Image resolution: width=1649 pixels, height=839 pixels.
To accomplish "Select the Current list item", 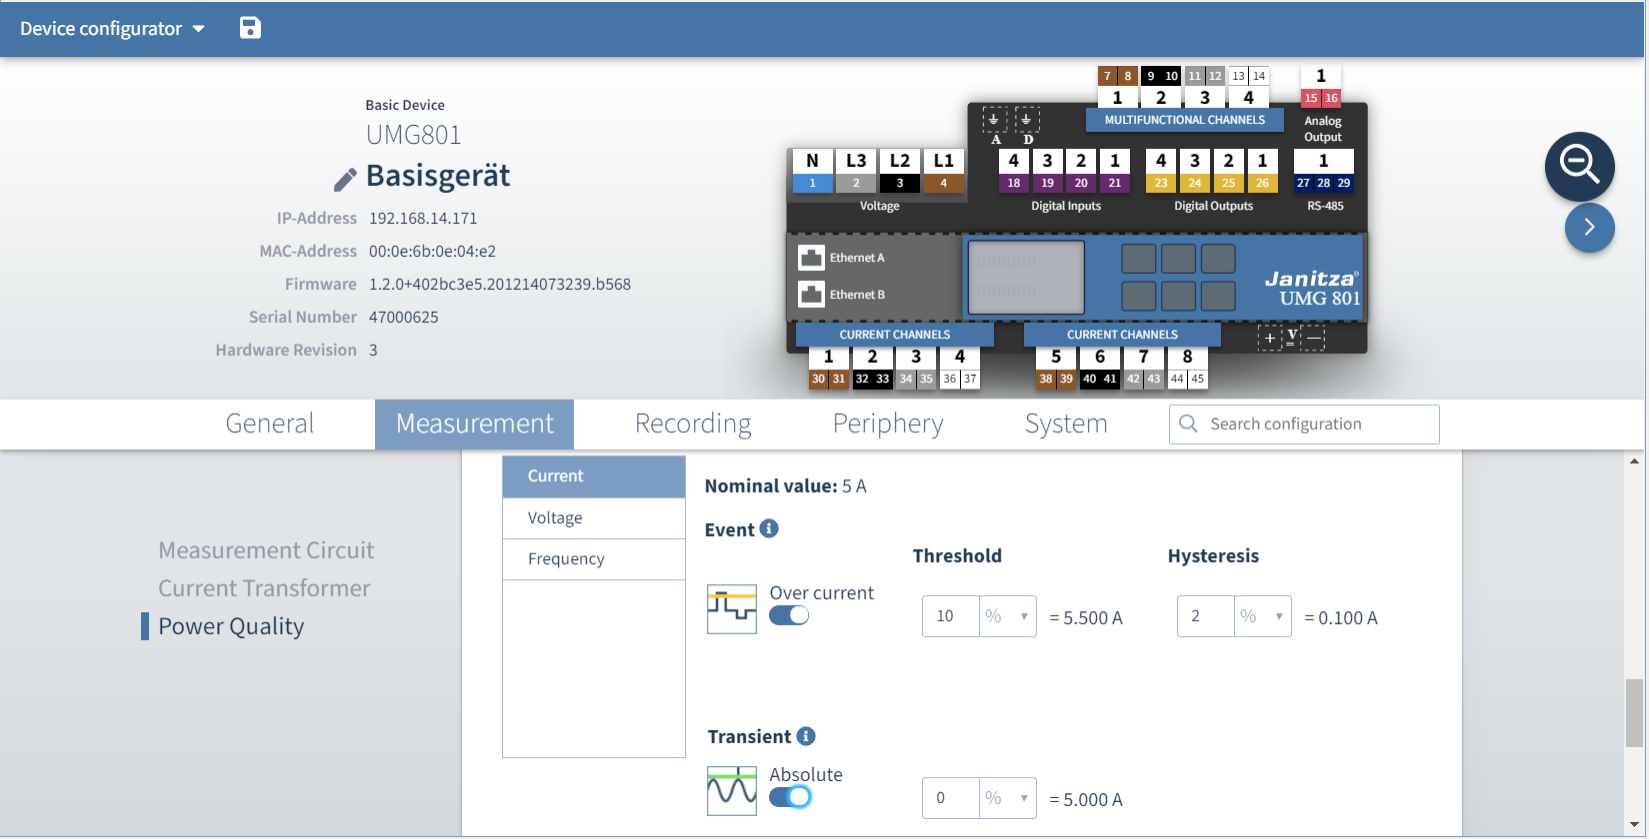I will tap(594, 477).
